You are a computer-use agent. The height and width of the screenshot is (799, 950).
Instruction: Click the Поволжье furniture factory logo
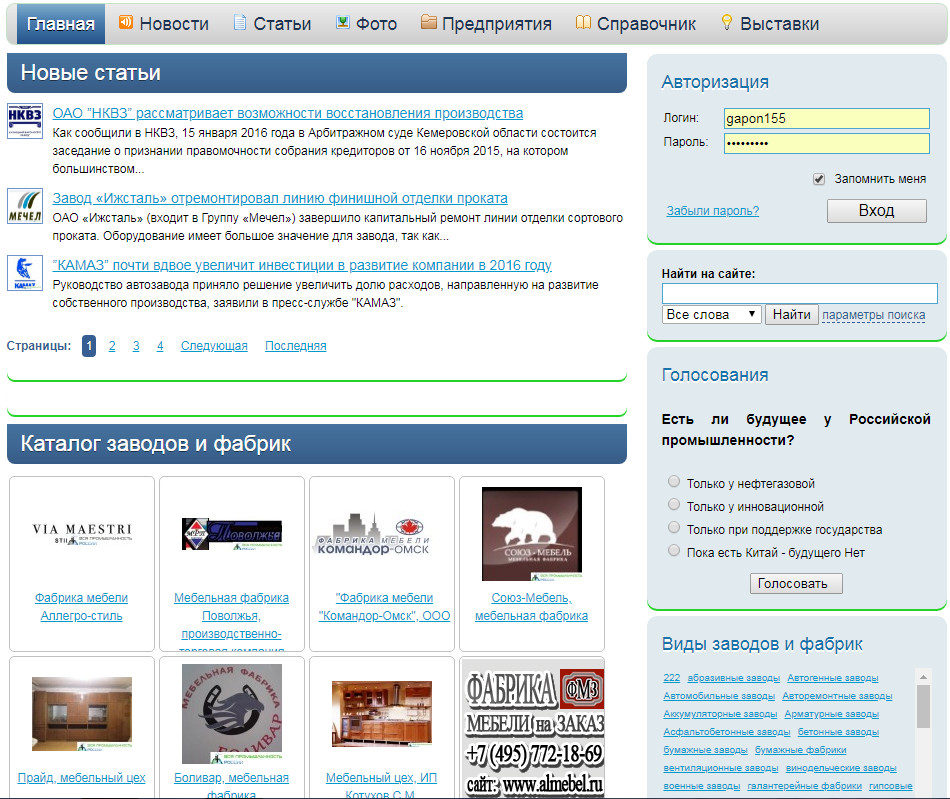point(231,534)
